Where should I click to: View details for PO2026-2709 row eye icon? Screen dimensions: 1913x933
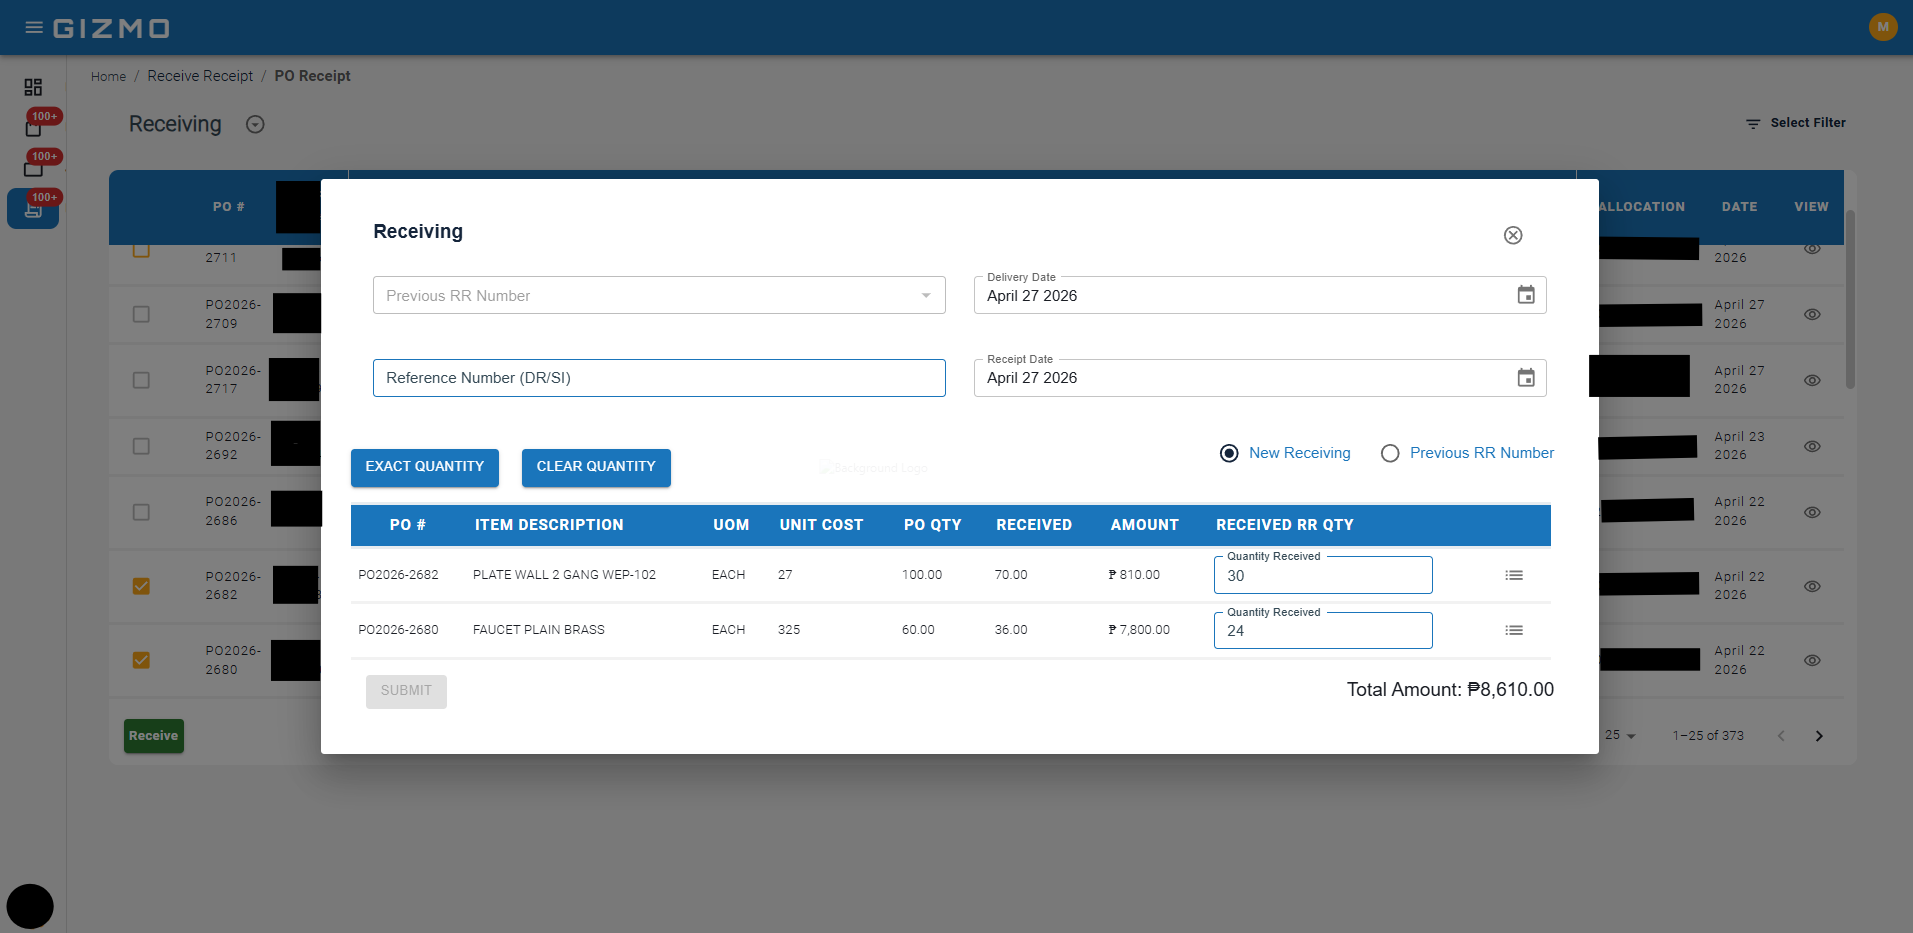(1812, 314)
